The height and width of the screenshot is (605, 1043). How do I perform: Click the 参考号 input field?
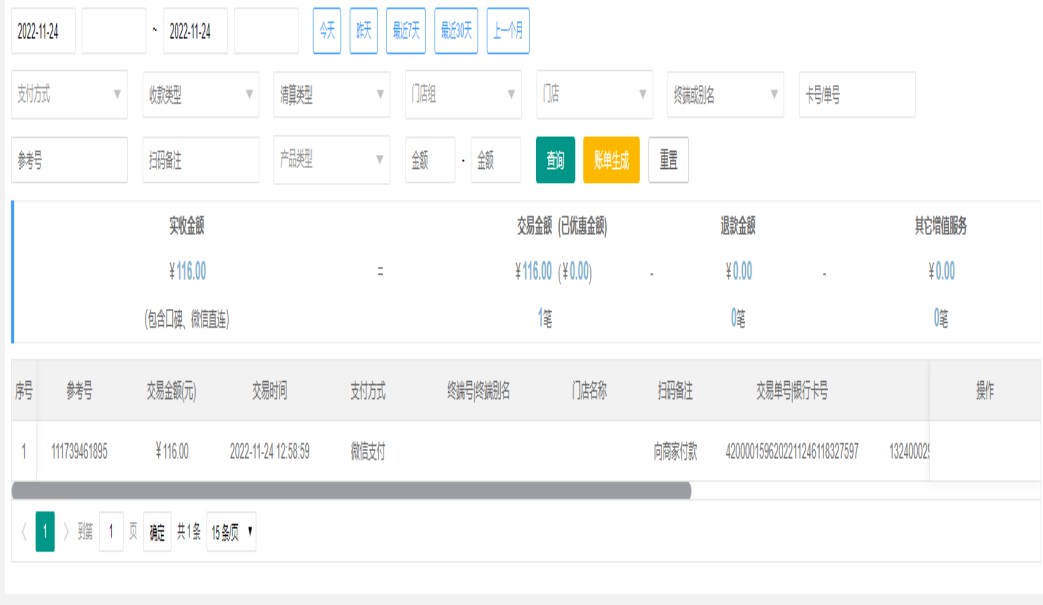click(x=69, y=160)
